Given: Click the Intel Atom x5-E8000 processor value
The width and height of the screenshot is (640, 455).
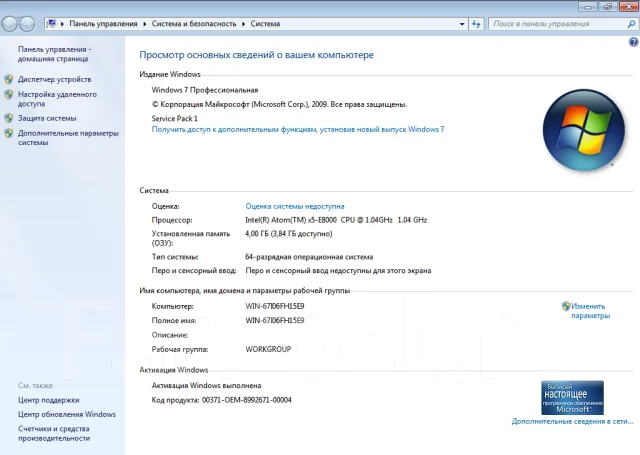Looking at the screenshot, I should pyautogui.click(x=336, y=220).
